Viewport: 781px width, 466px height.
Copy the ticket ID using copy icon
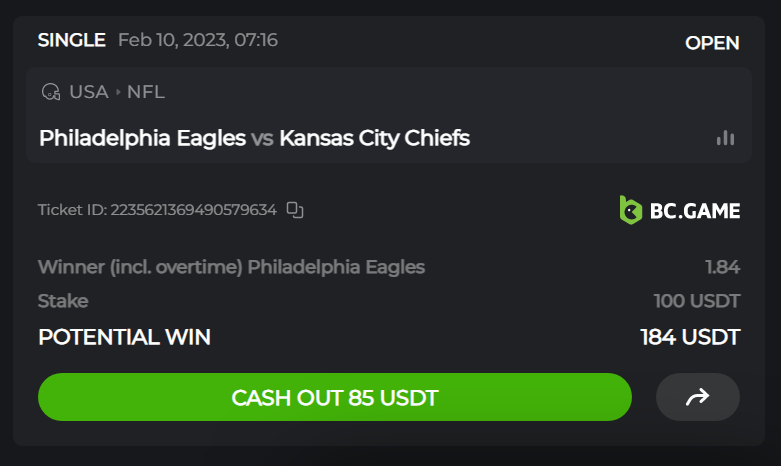(295, 210)
